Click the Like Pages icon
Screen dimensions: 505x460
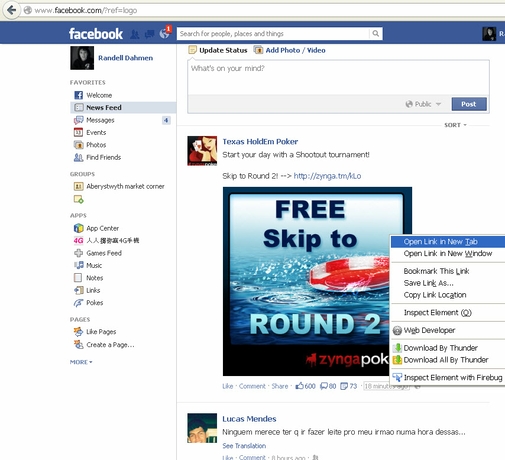(78, 332)
